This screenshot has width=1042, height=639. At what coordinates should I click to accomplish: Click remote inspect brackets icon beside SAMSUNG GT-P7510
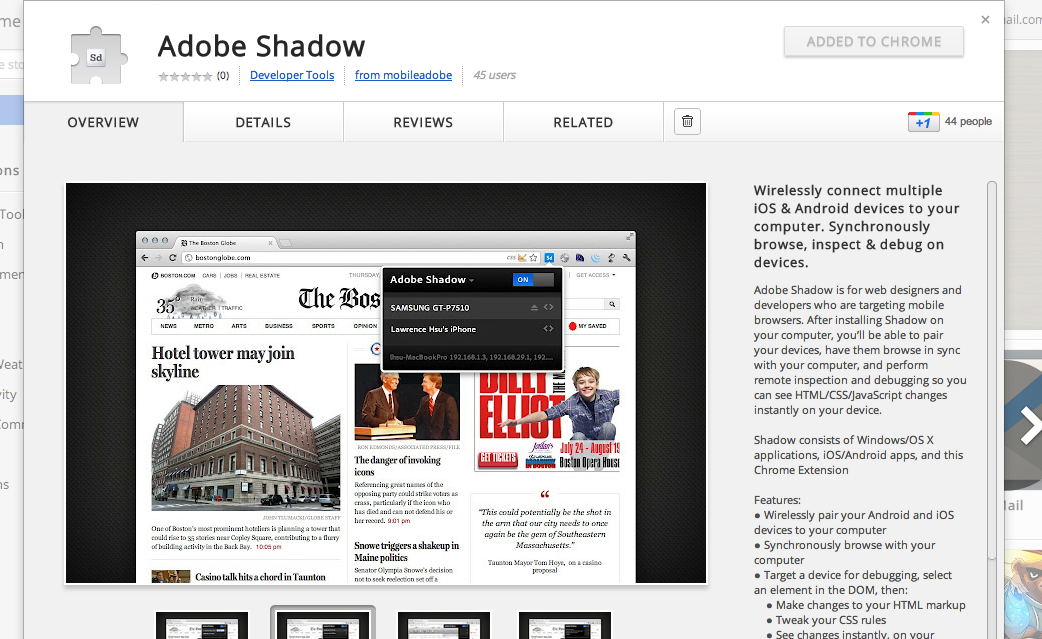548,308
